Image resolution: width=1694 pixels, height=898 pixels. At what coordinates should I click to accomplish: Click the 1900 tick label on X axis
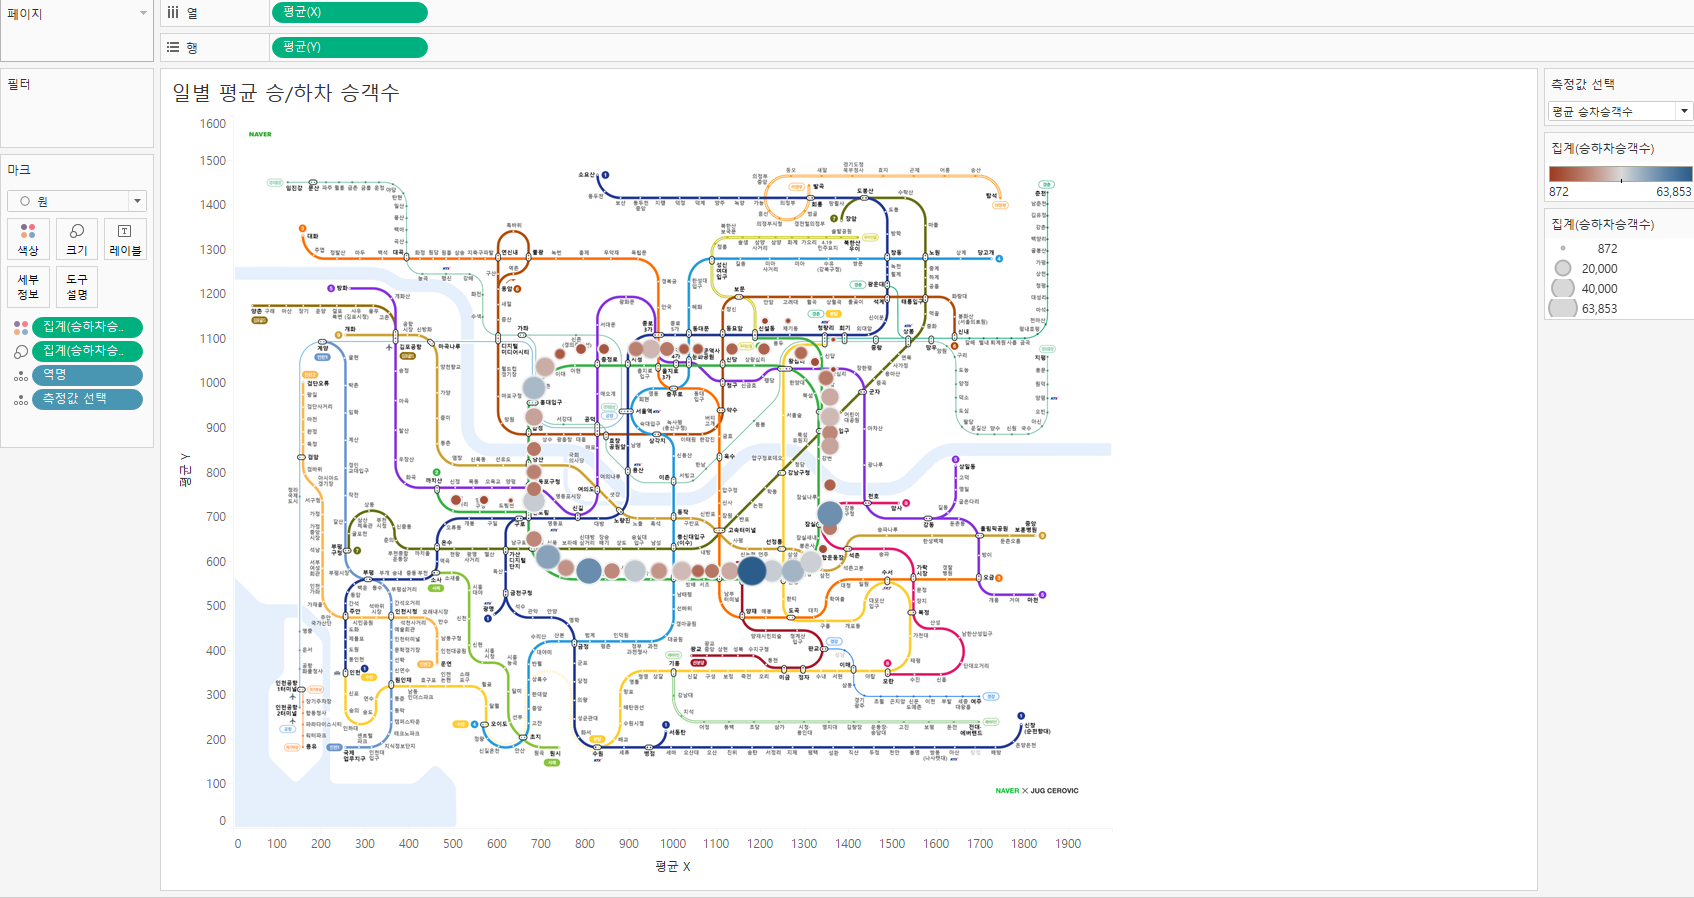pyautogui.click(x=1068, y=844)
